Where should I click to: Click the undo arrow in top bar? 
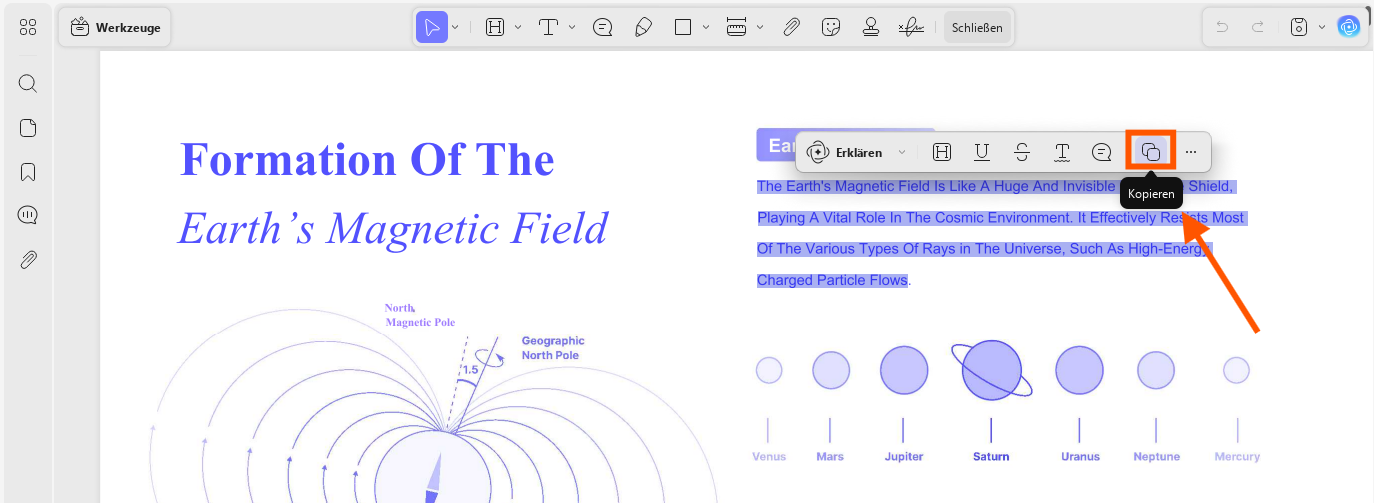tap(1222, 27)
